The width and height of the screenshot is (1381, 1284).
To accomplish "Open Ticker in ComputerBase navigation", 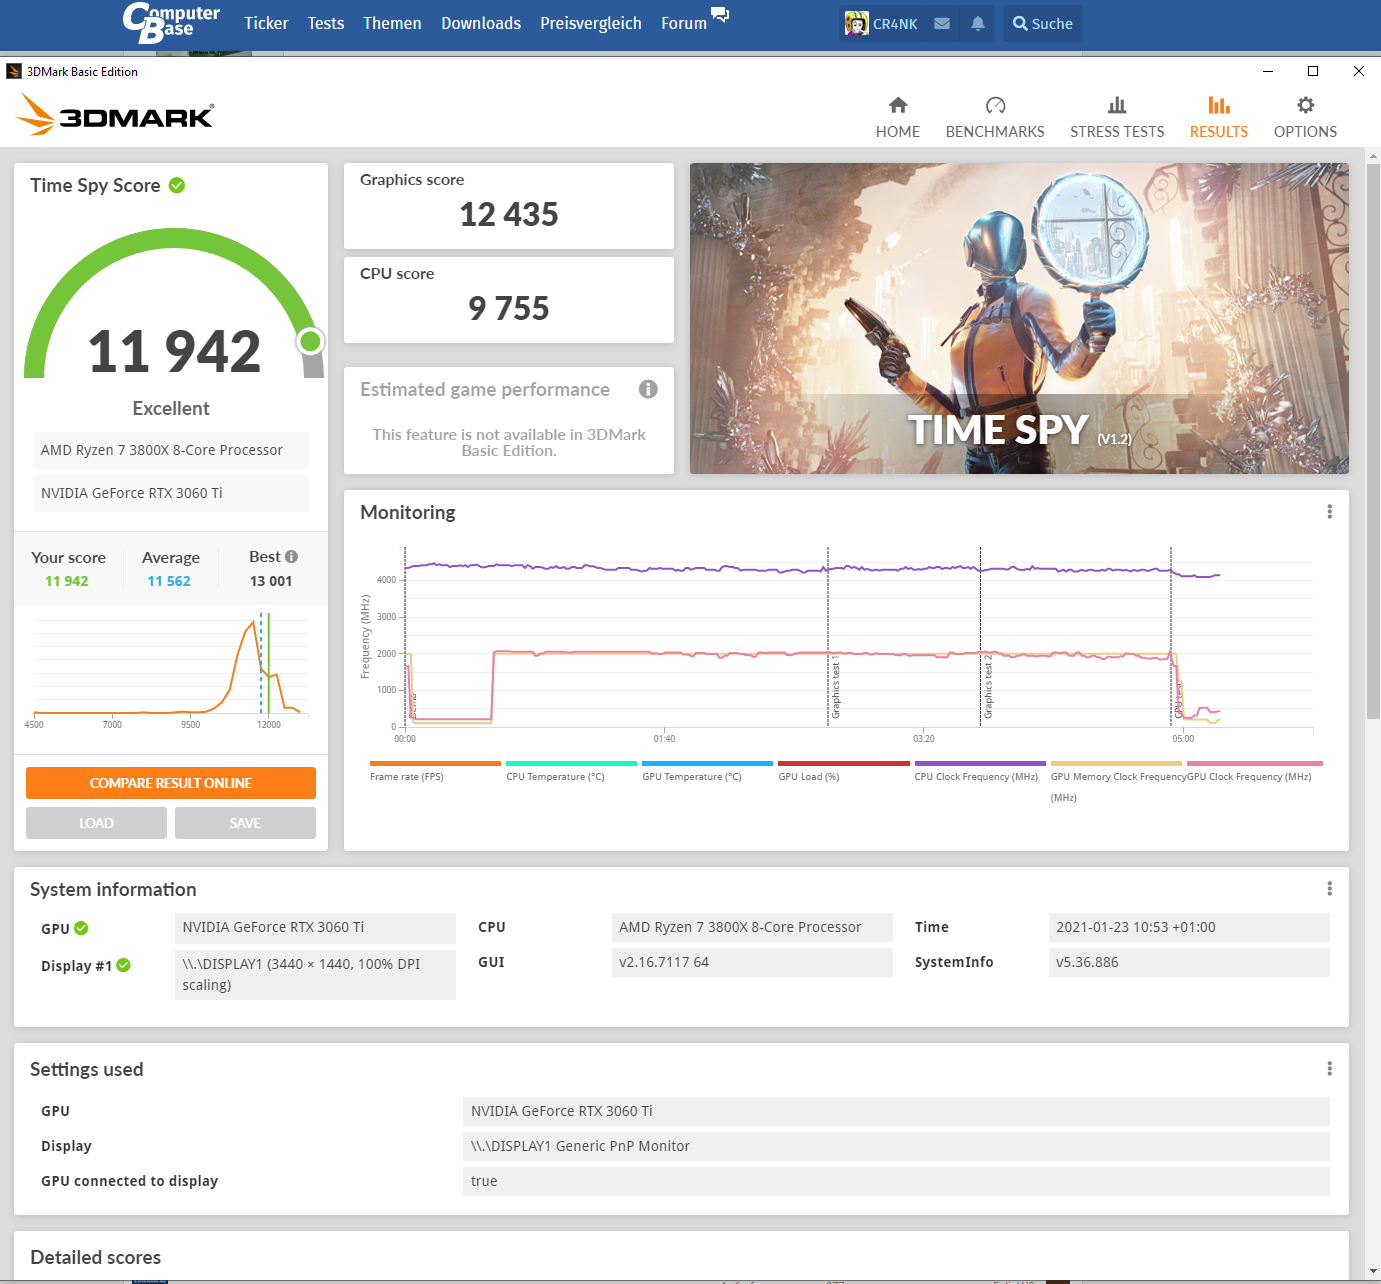I will (x=266, y=23).
